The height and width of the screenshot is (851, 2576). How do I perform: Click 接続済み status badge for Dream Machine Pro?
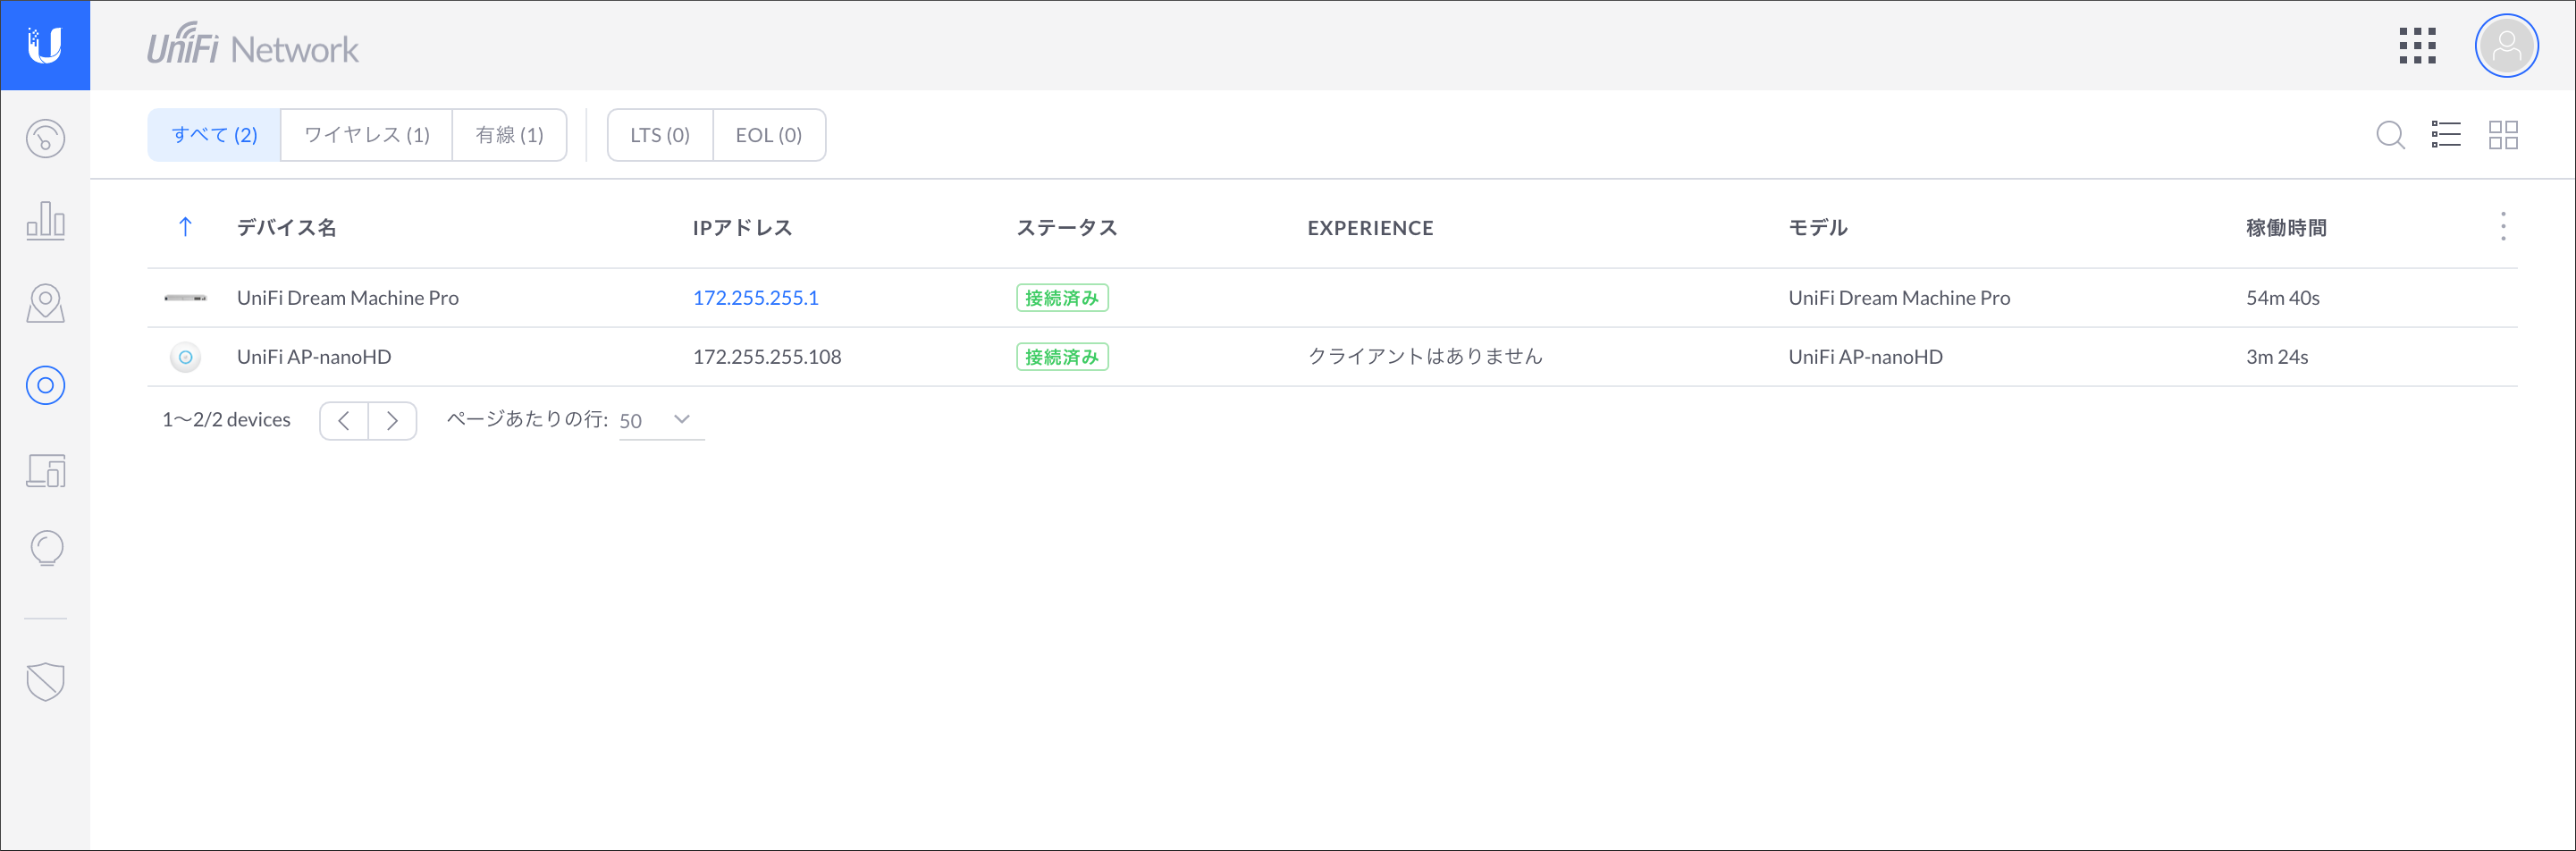(1062, 298)
